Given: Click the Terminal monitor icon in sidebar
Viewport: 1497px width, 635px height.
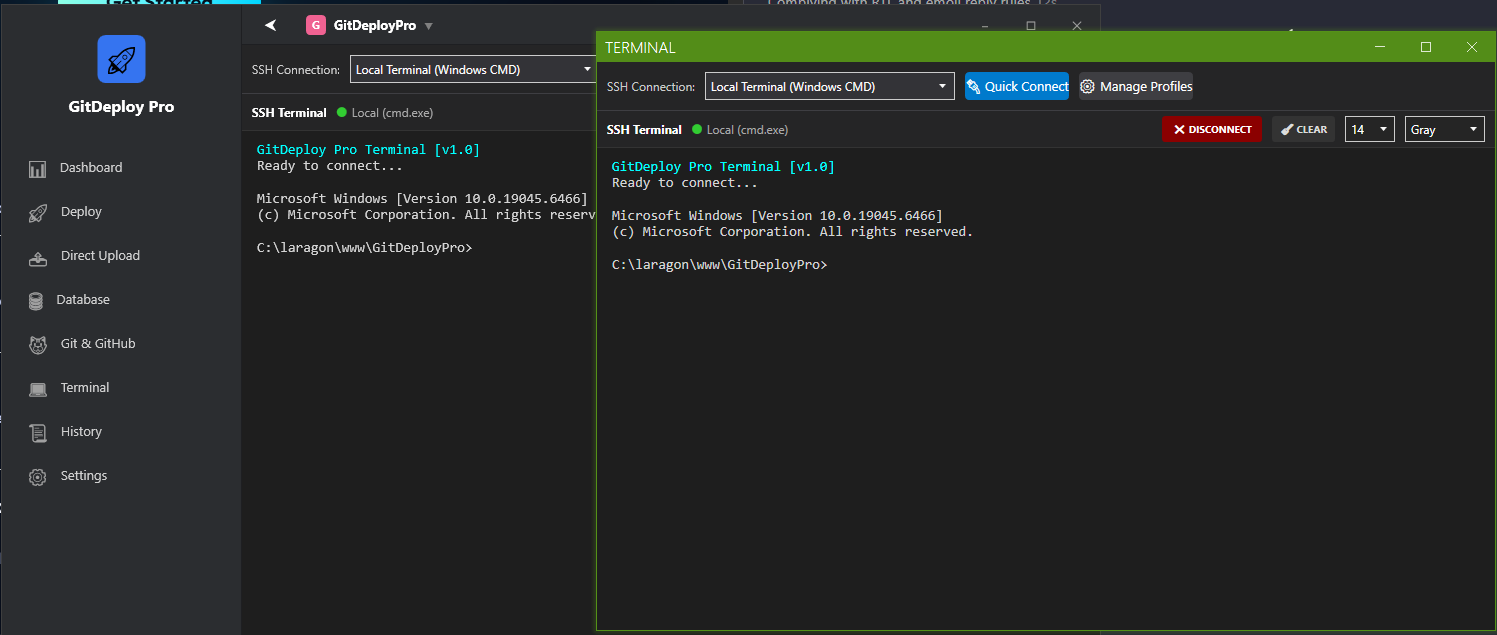Looking at the screenshot, I should pyautogui.click(x=38, y=389).
